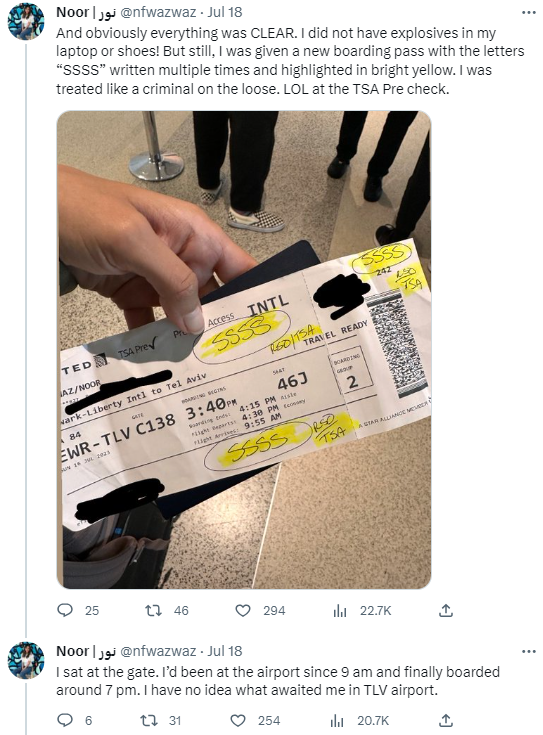Image resolution: width=543 pixels, height=735 pixels.
Task: Open more options menu on first tweet
Action: click(528, 13)
